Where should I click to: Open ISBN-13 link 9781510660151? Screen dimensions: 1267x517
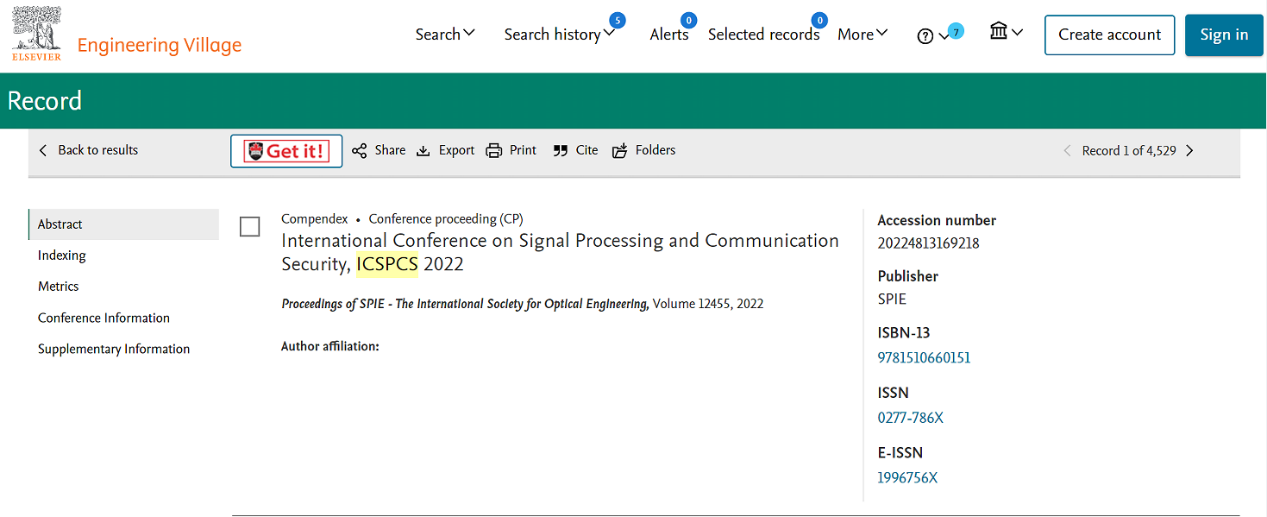pos(924,357)
